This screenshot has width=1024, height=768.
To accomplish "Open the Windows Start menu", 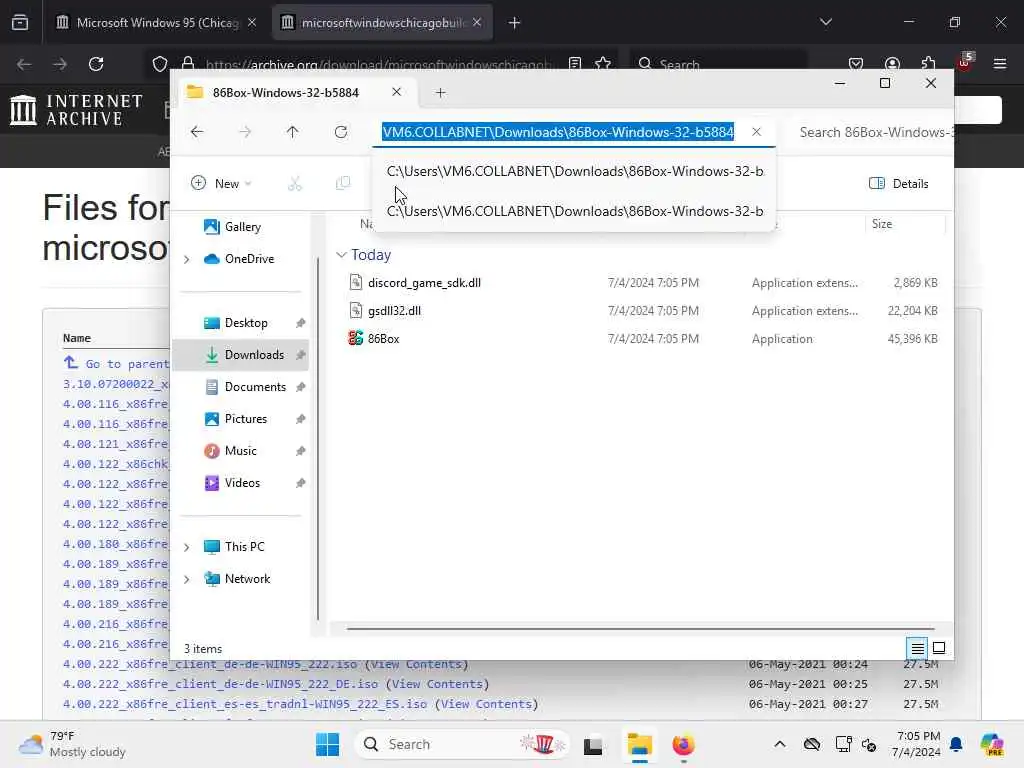I will 327,744.
